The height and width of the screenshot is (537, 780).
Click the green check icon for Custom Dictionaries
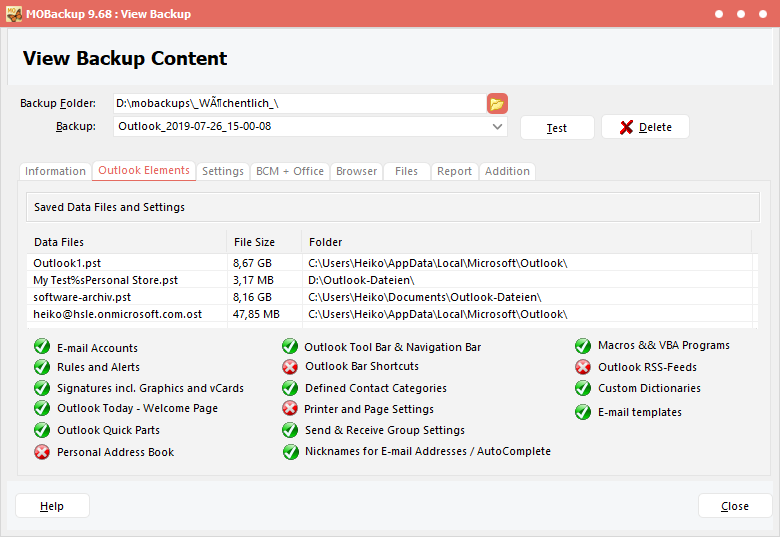(583, 388)
